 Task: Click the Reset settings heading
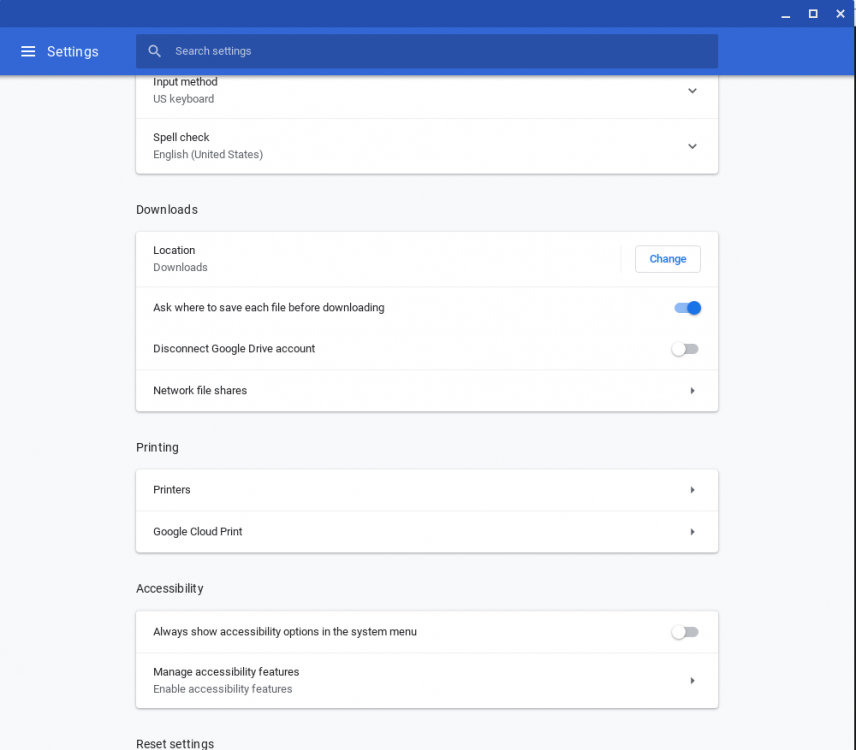click(x=175, y=744)
